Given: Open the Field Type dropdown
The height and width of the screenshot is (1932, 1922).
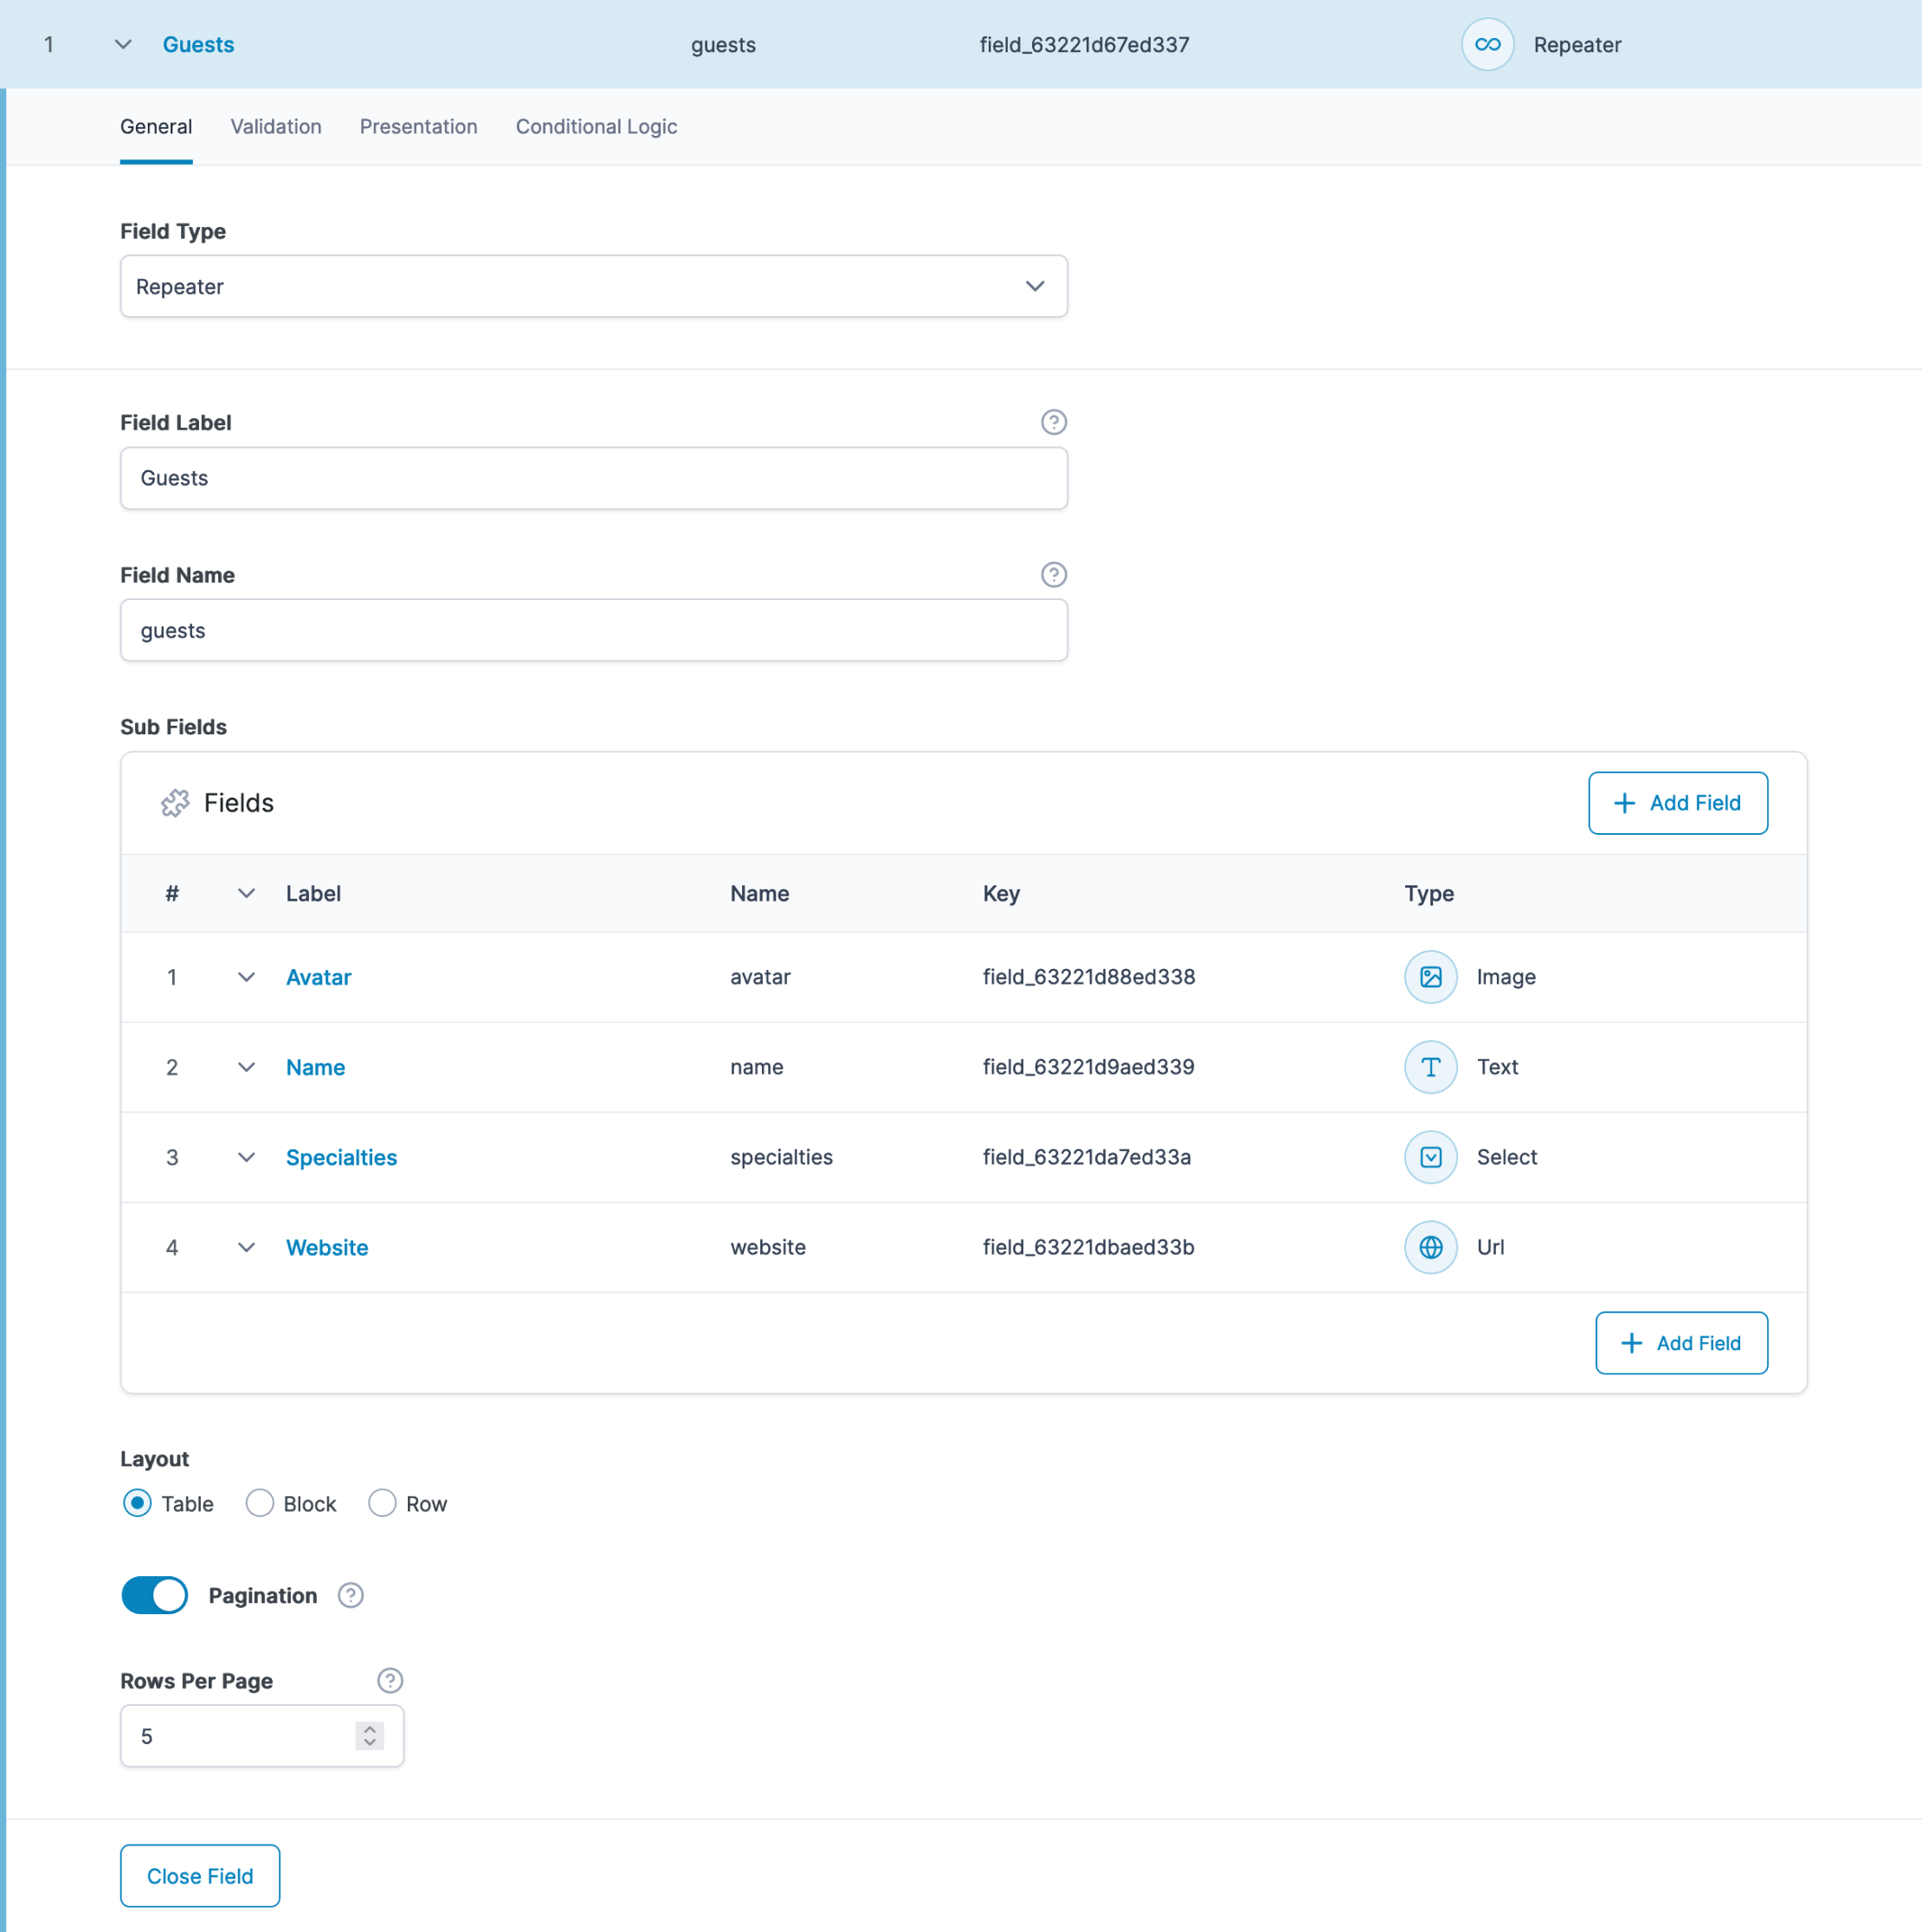Looking at the screenshot, I should coord(593,287).
